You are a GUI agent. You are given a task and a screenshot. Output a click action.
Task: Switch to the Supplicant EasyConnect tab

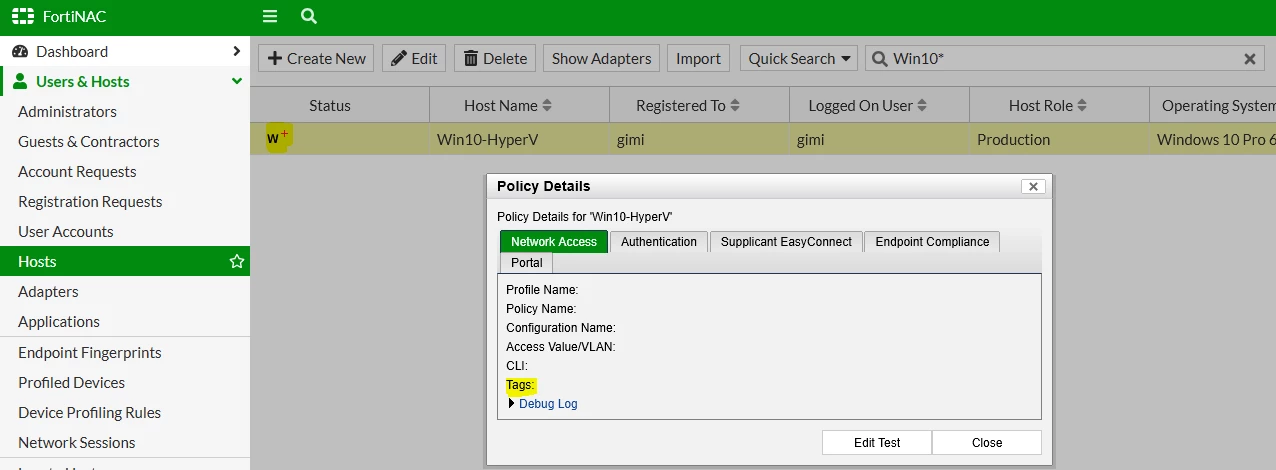point(786,241)
